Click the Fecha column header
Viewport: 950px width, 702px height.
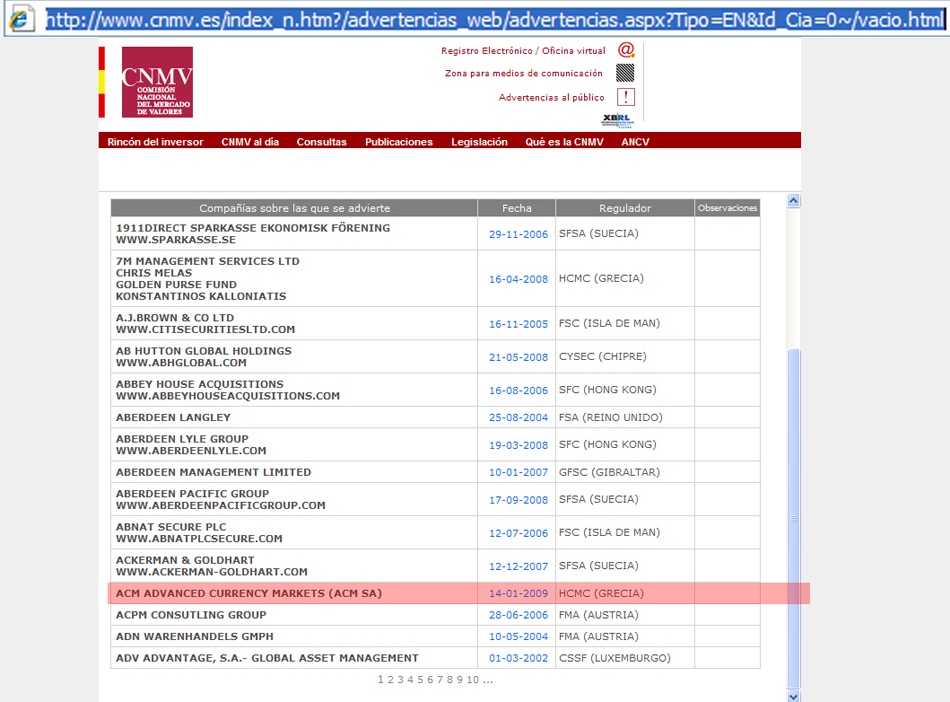(x=517, y=208)
